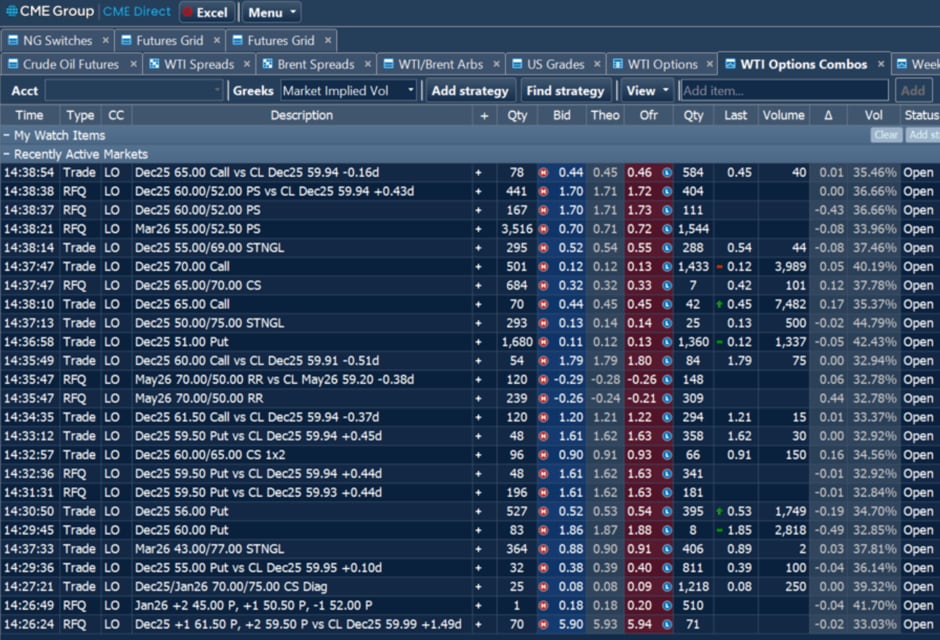Click description Dec25 65.00/70.00 CS
This screenshot has width=940, height=640.
[x=198, y=286]
